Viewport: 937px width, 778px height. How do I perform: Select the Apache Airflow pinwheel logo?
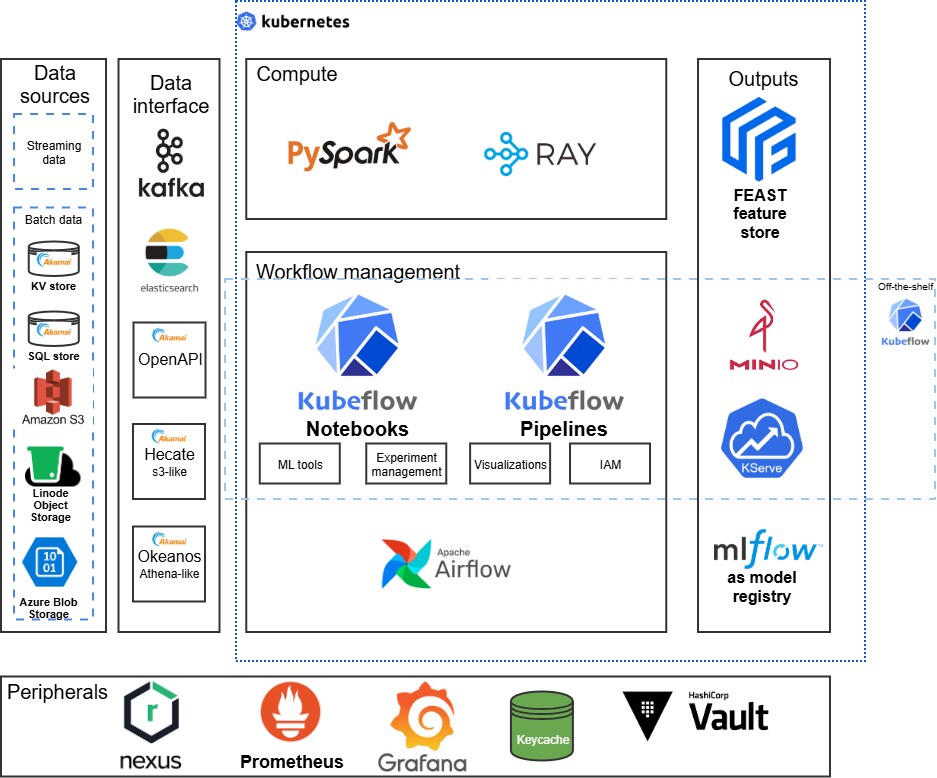pos(406,563)
